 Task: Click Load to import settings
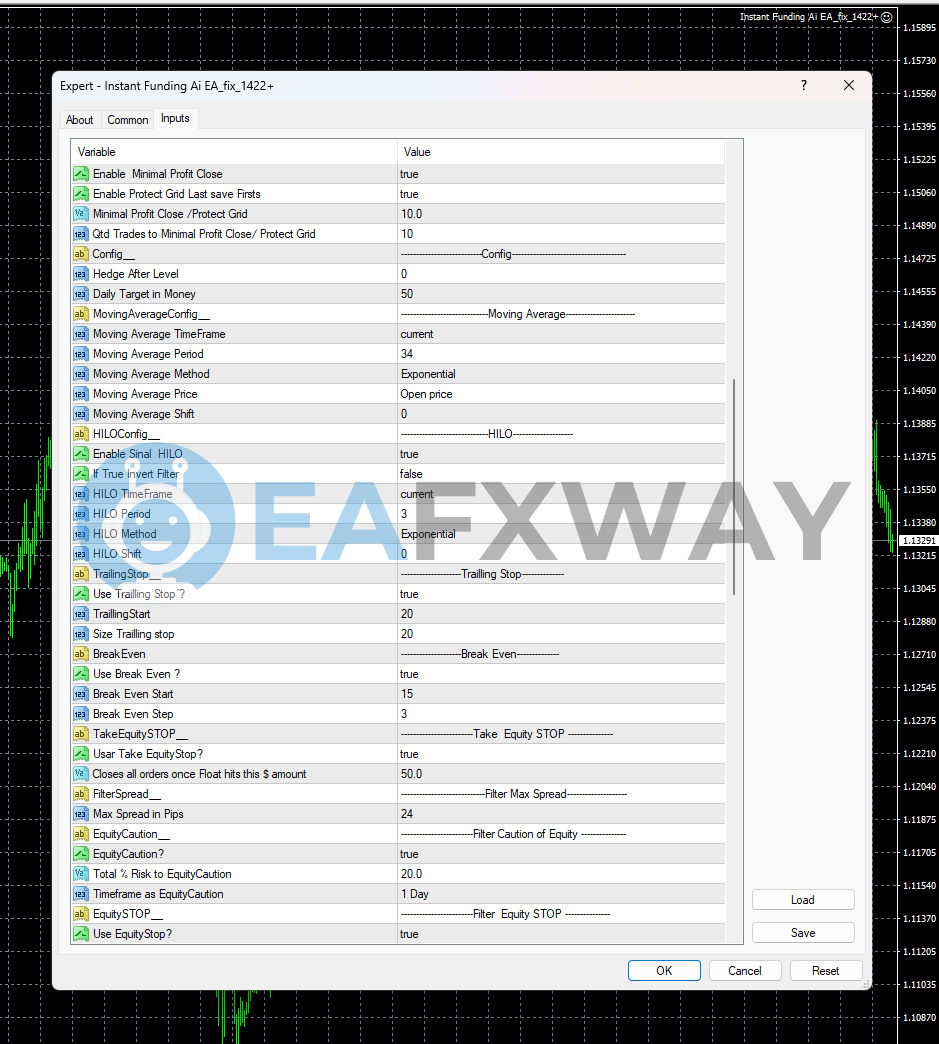click(803, 900)
